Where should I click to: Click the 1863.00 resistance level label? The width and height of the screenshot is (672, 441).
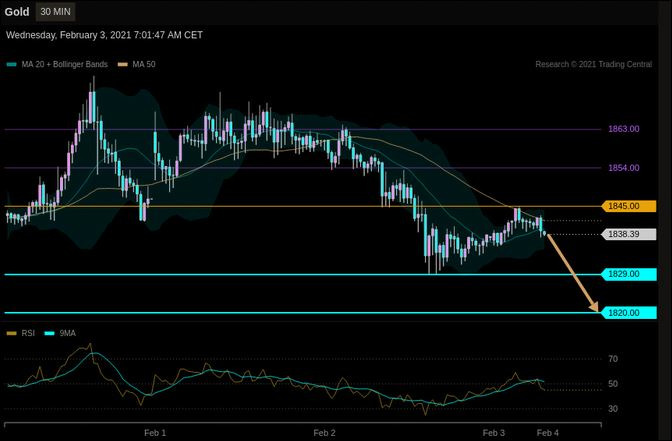624,129
